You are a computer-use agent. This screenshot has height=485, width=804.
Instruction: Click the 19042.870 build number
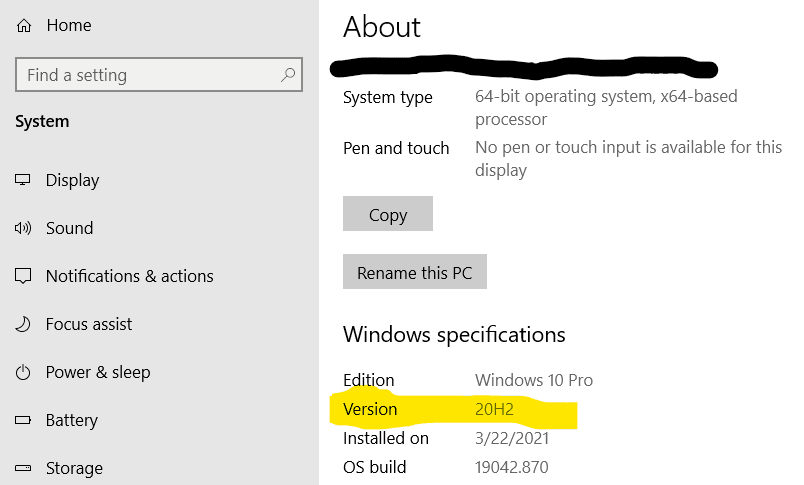[x=511, y=467]
